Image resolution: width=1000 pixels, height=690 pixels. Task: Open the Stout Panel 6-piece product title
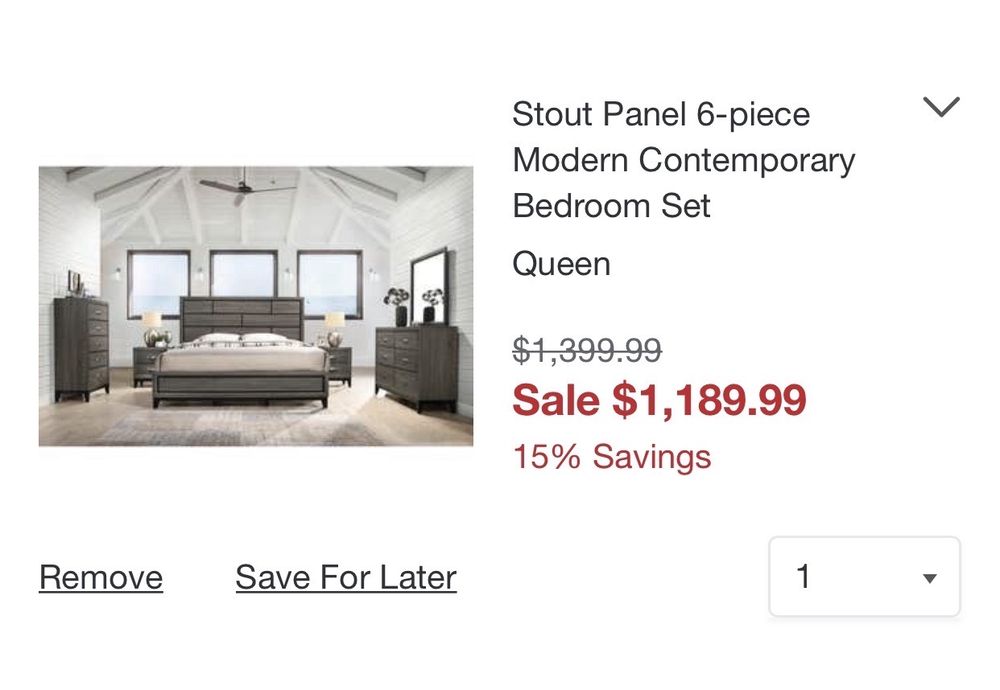click(661, 115)
